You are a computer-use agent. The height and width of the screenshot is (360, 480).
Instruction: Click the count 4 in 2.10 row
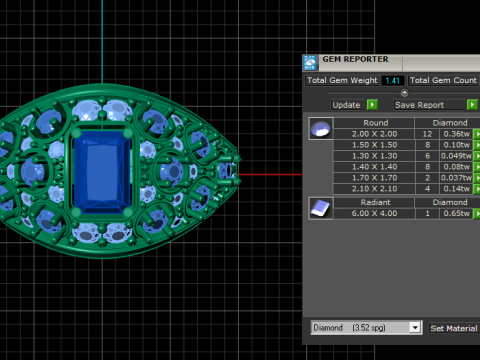[x=427, y=189]
